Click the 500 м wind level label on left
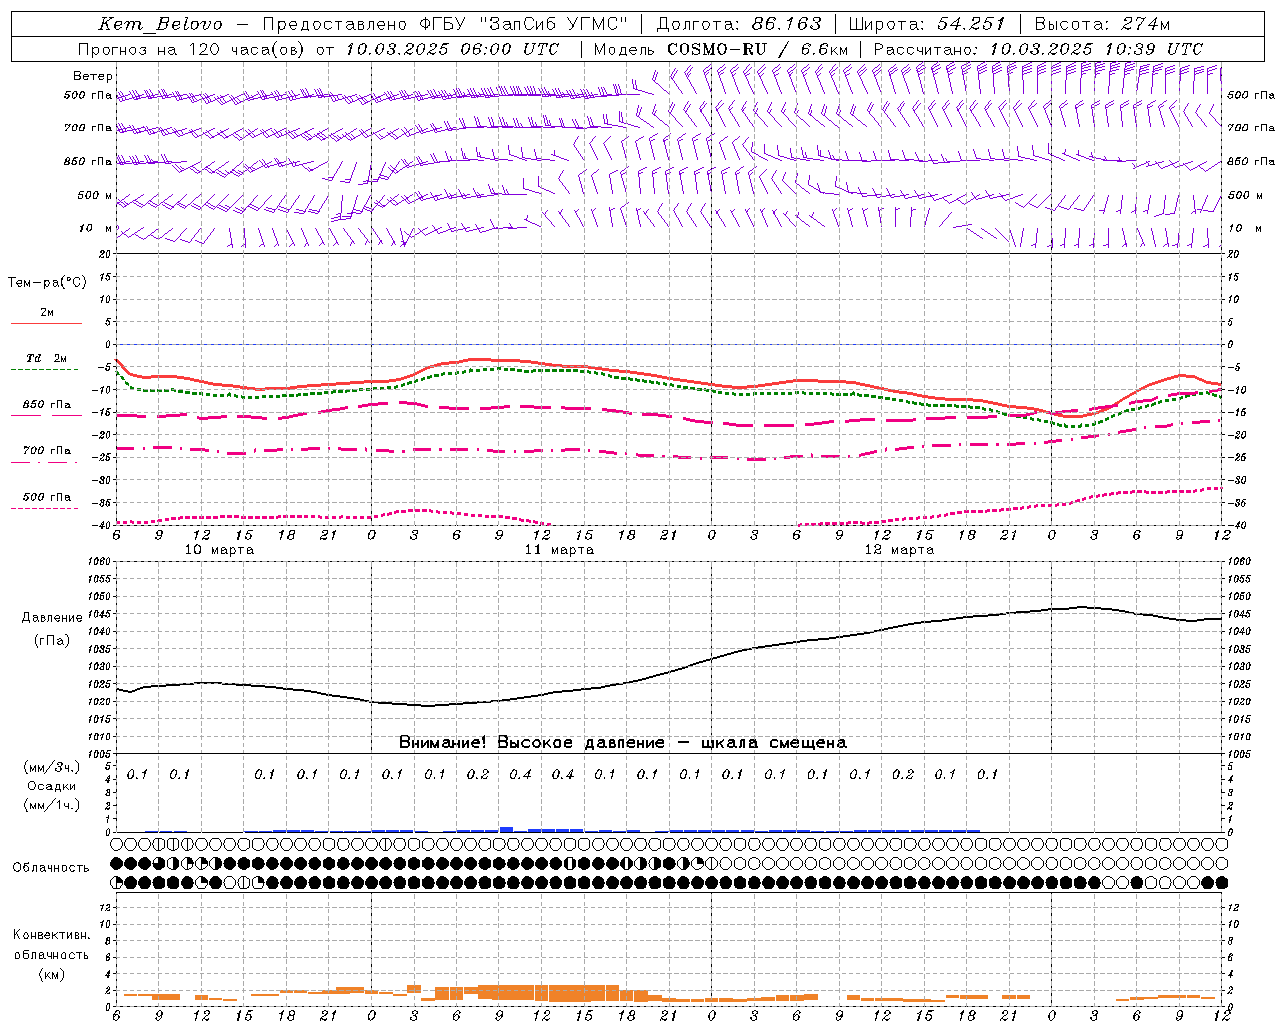Viewport: 1280px width, 1024px height. point(95,196)
